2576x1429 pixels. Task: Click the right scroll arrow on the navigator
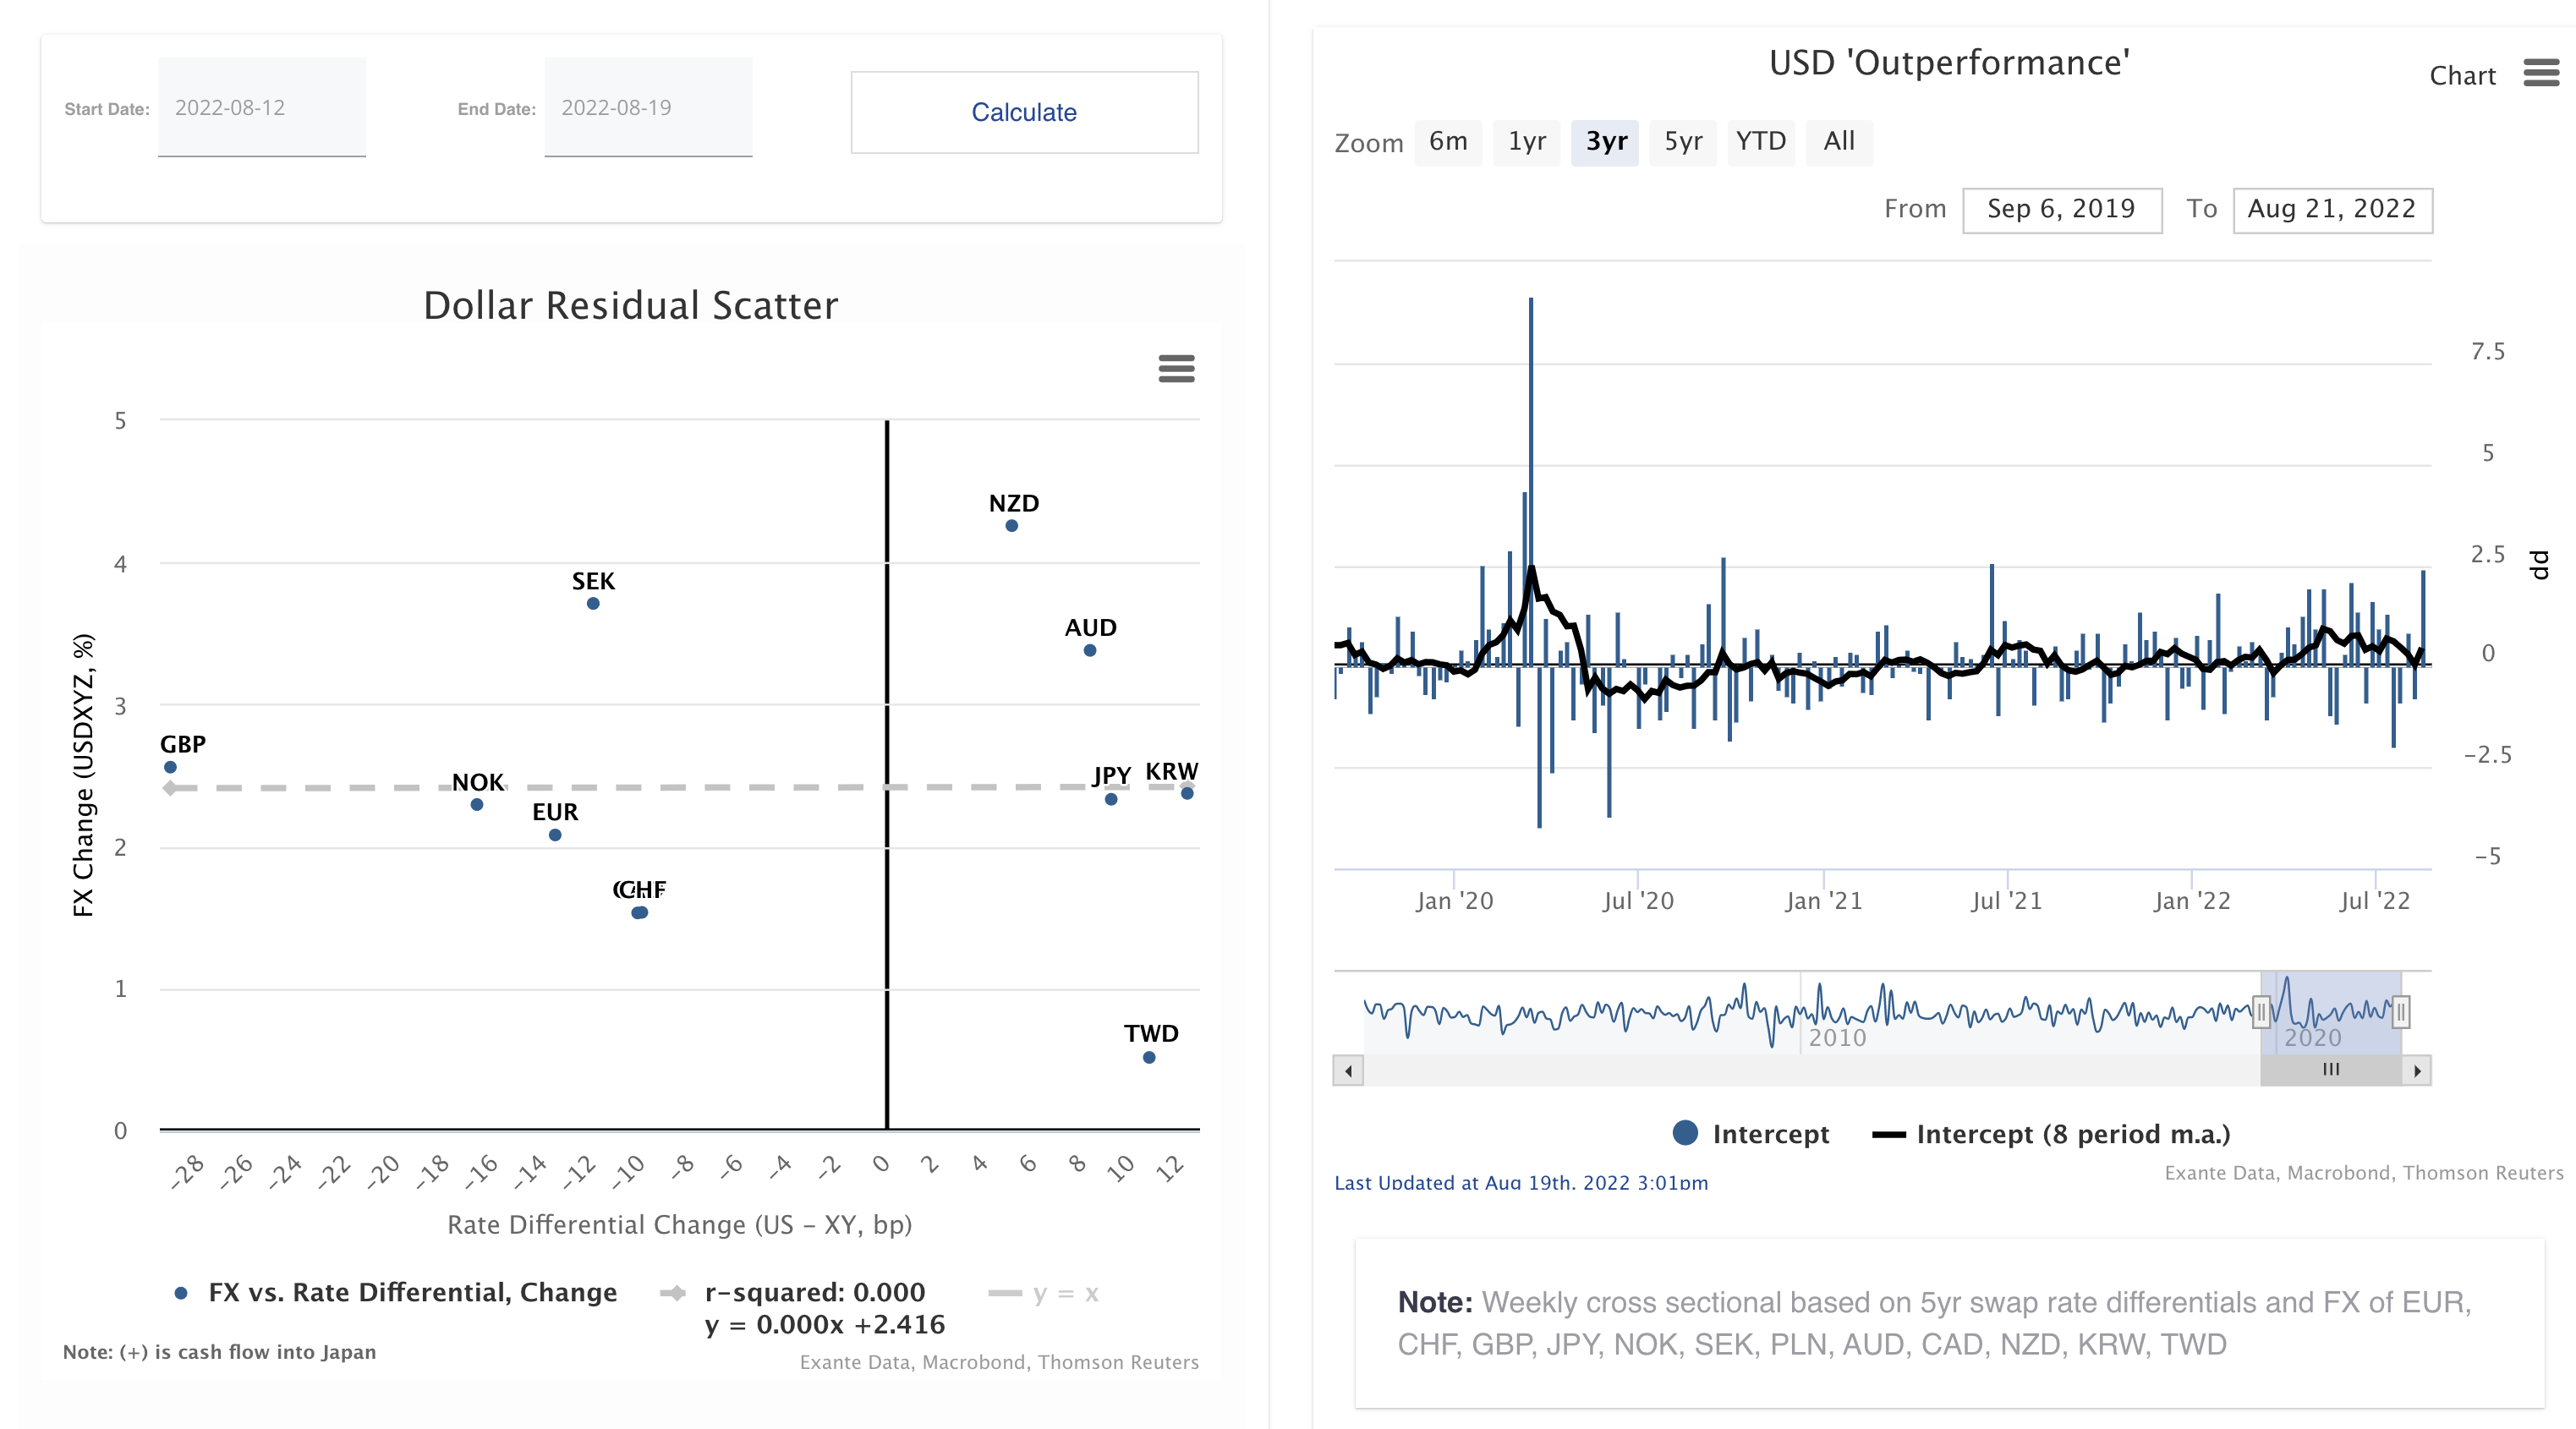2418,1070
